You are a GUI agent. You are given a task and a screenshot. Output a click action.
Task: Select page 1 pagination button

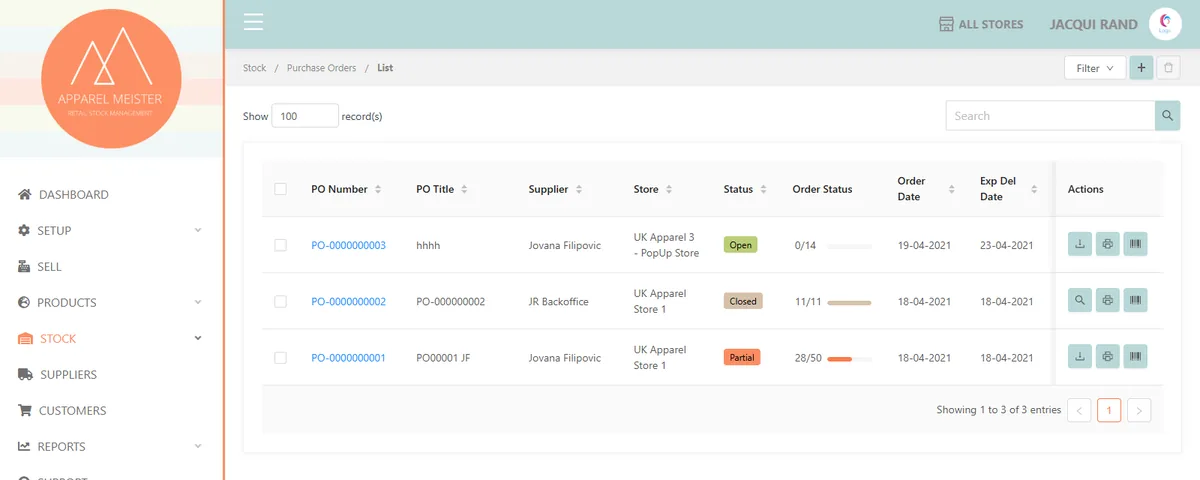[x=1109, y=410]
